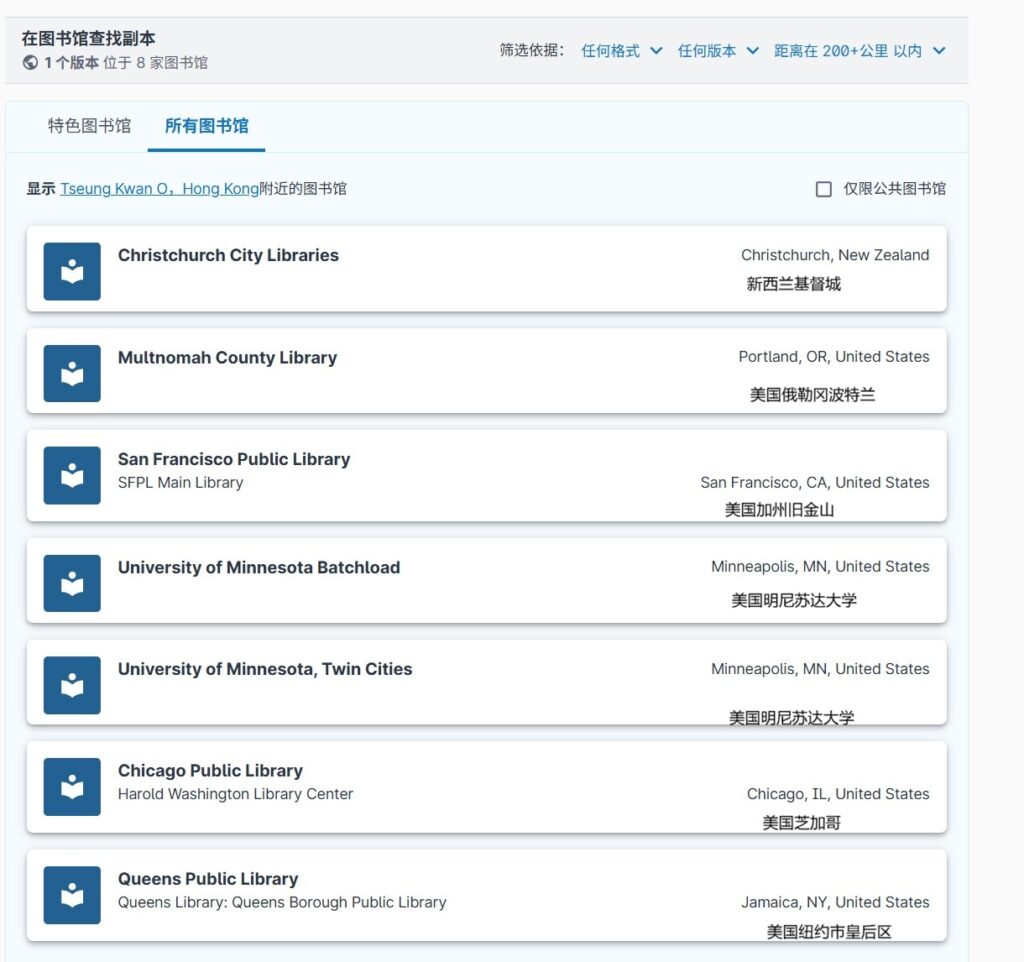Click the San Francisco Public Library icon
This screenshot has width=1024, height=962.
pos(72,475)
